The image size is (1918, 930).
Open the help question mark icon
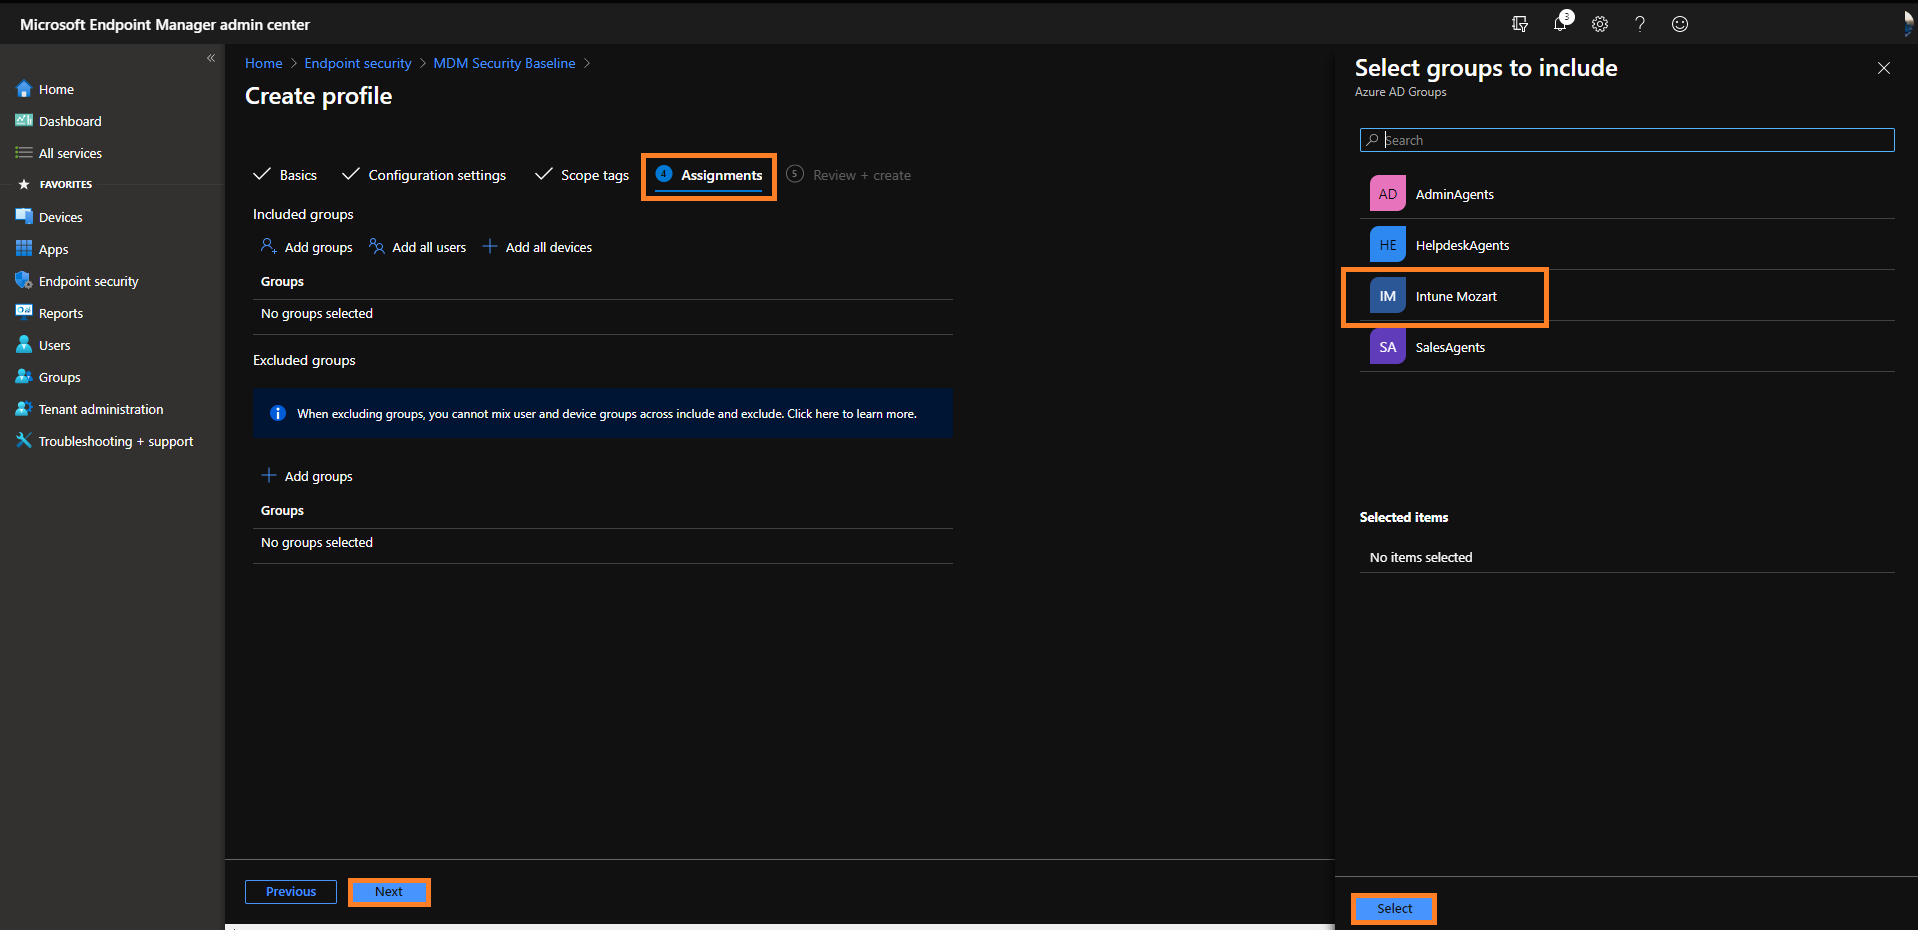(1640, 24)
